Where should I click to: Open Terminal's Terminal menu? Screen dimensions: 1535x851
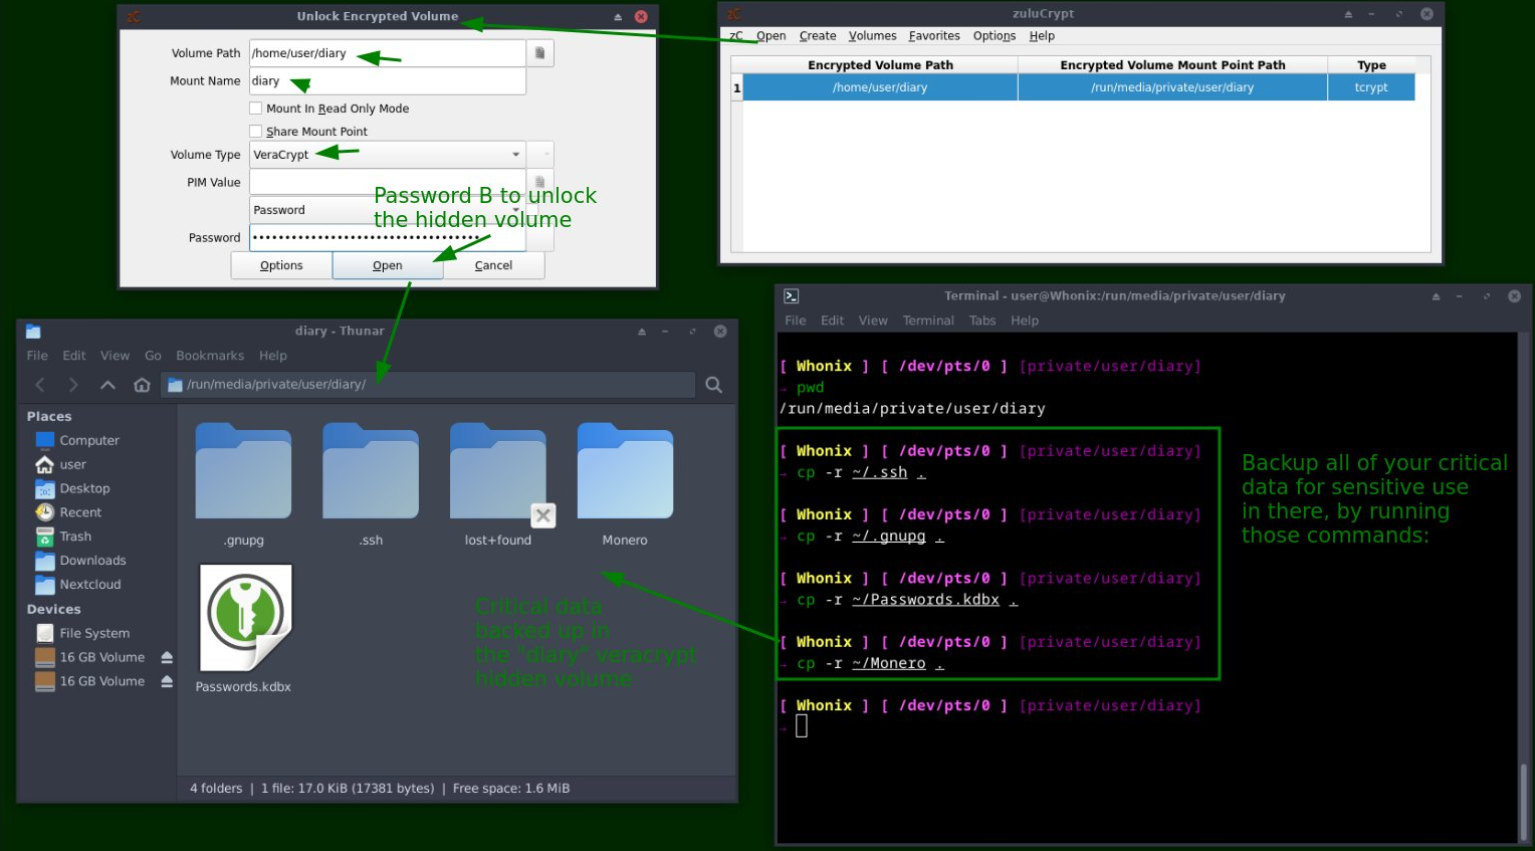928,321
